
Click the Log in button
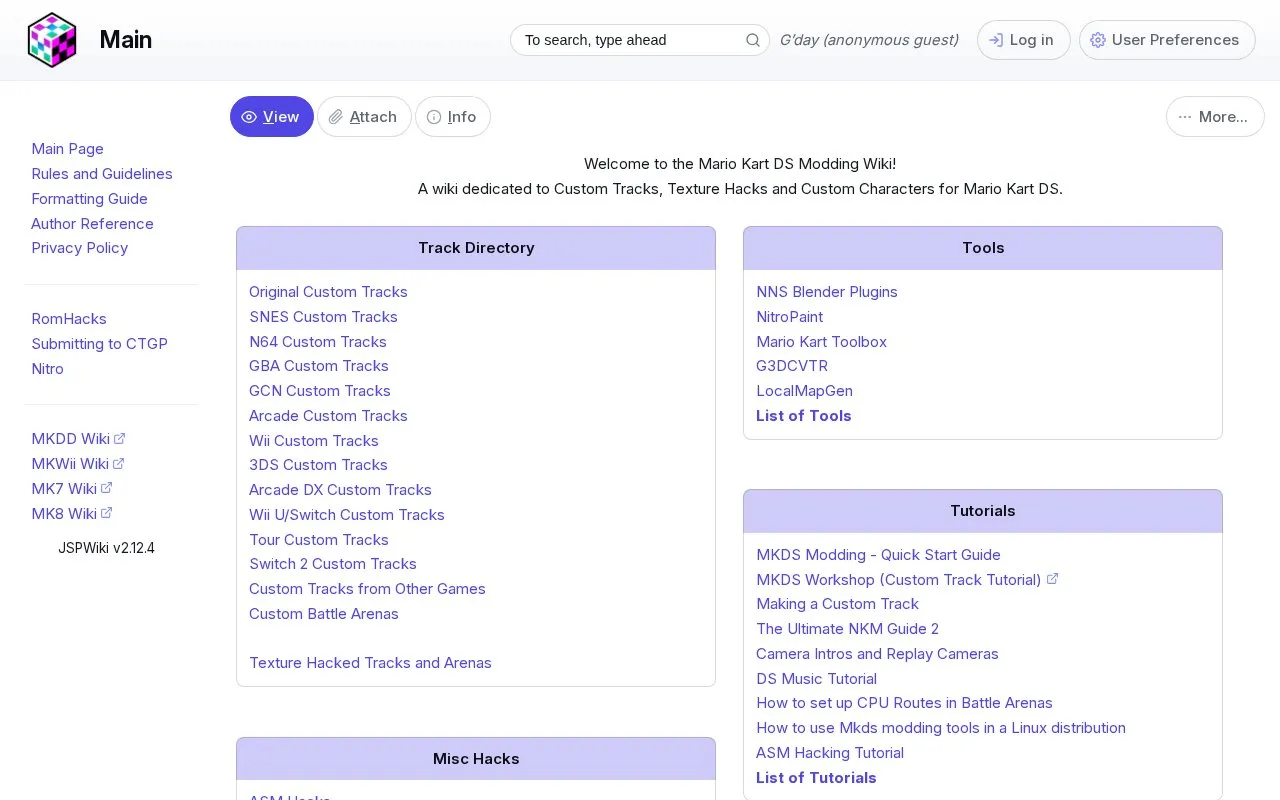[1023, 40]
